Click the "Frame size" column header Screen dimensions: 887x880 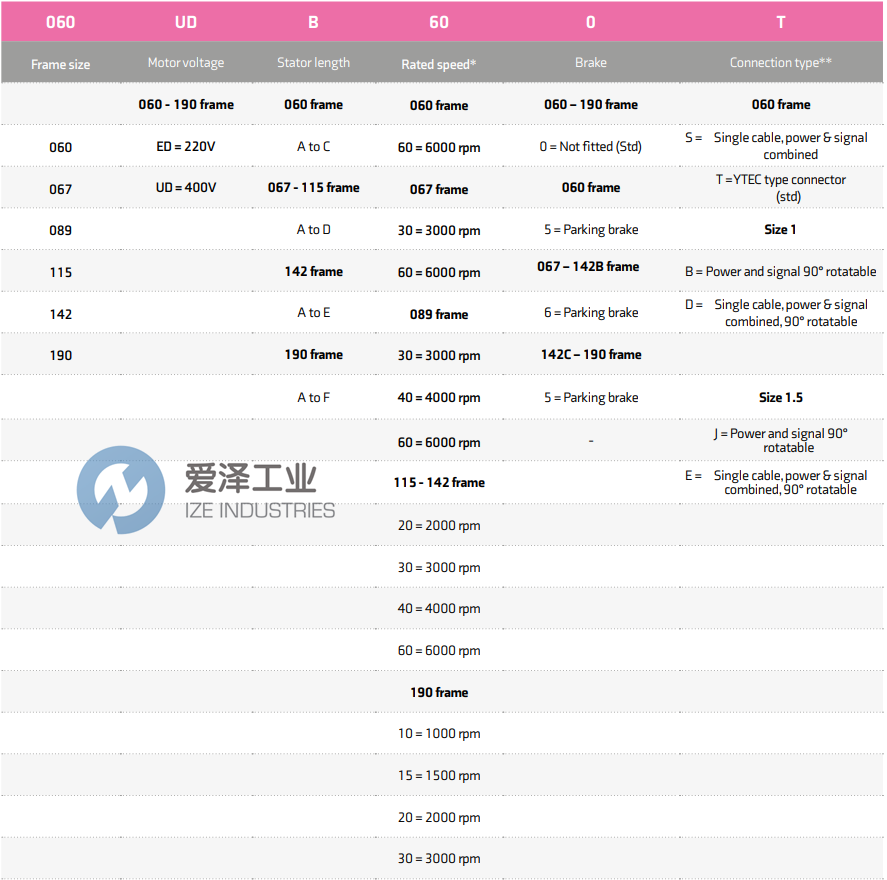(60, 62)
